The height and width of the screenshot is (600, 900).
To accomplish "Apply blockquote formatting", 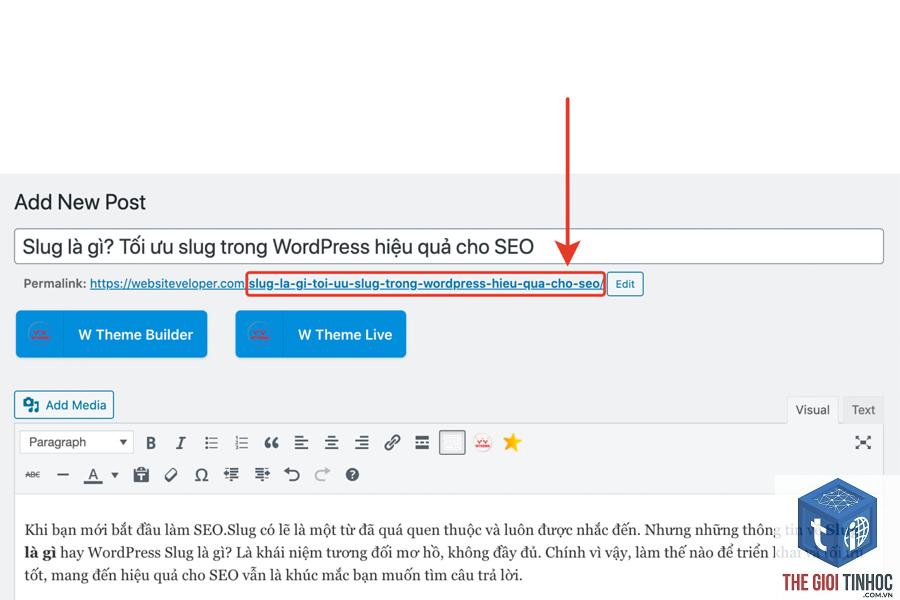I will (x=271, y=443).
